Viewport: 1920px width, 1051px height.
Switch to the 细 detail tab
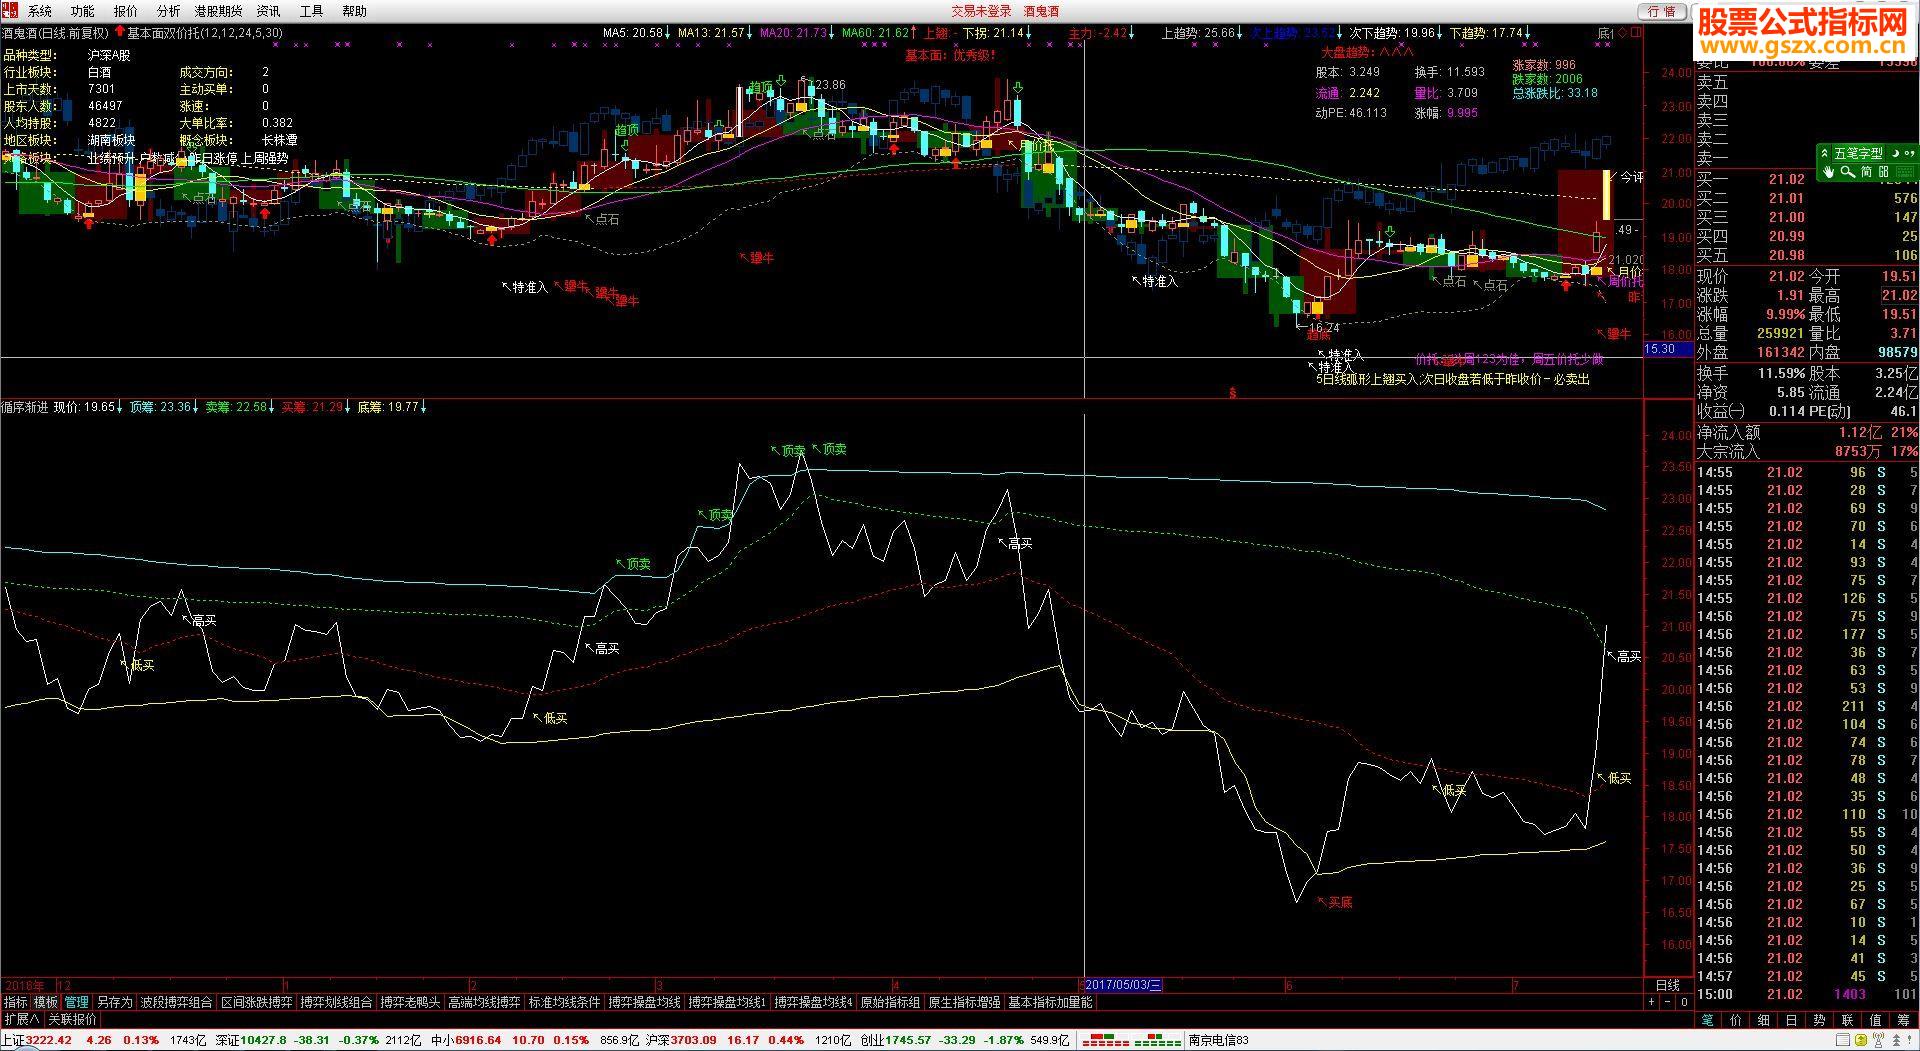point(1763,1020)
